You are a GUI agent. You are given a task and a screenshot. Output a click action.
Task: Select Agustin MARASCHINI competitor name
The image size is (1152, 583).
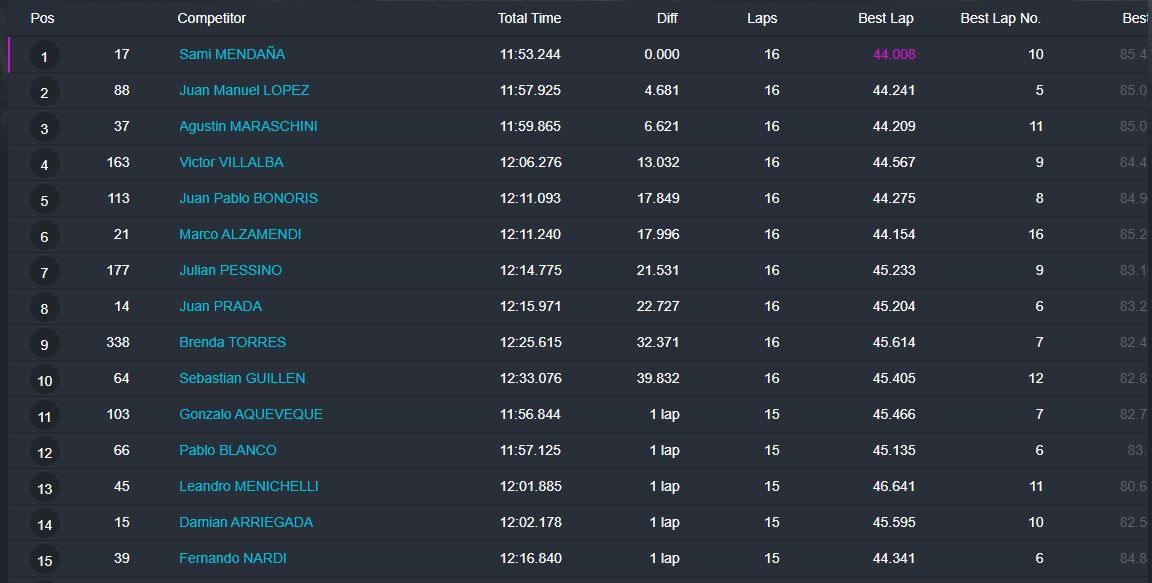click(x=248, y=126)
